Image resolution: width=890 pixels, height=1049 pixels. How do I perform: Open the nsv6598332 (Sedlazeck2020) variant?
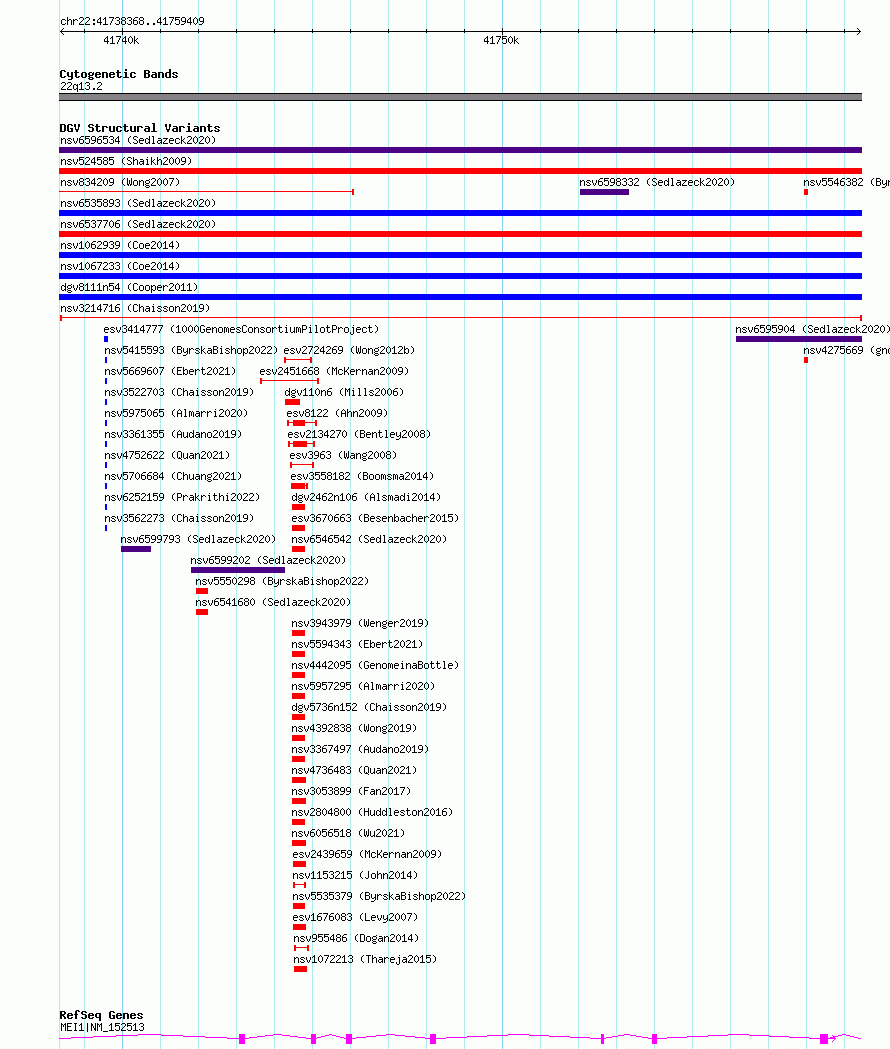(656, 182)
